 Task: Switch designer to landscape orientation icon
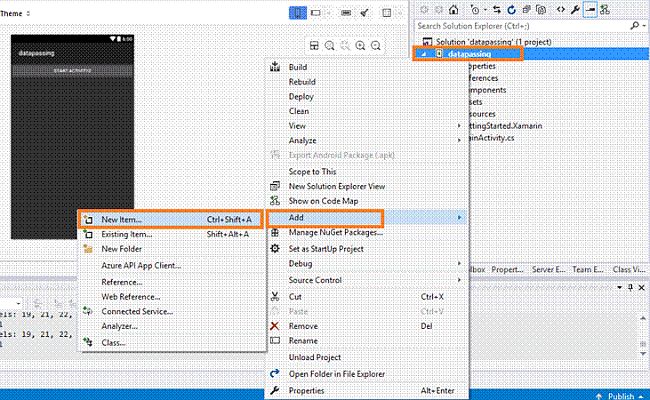316,13
